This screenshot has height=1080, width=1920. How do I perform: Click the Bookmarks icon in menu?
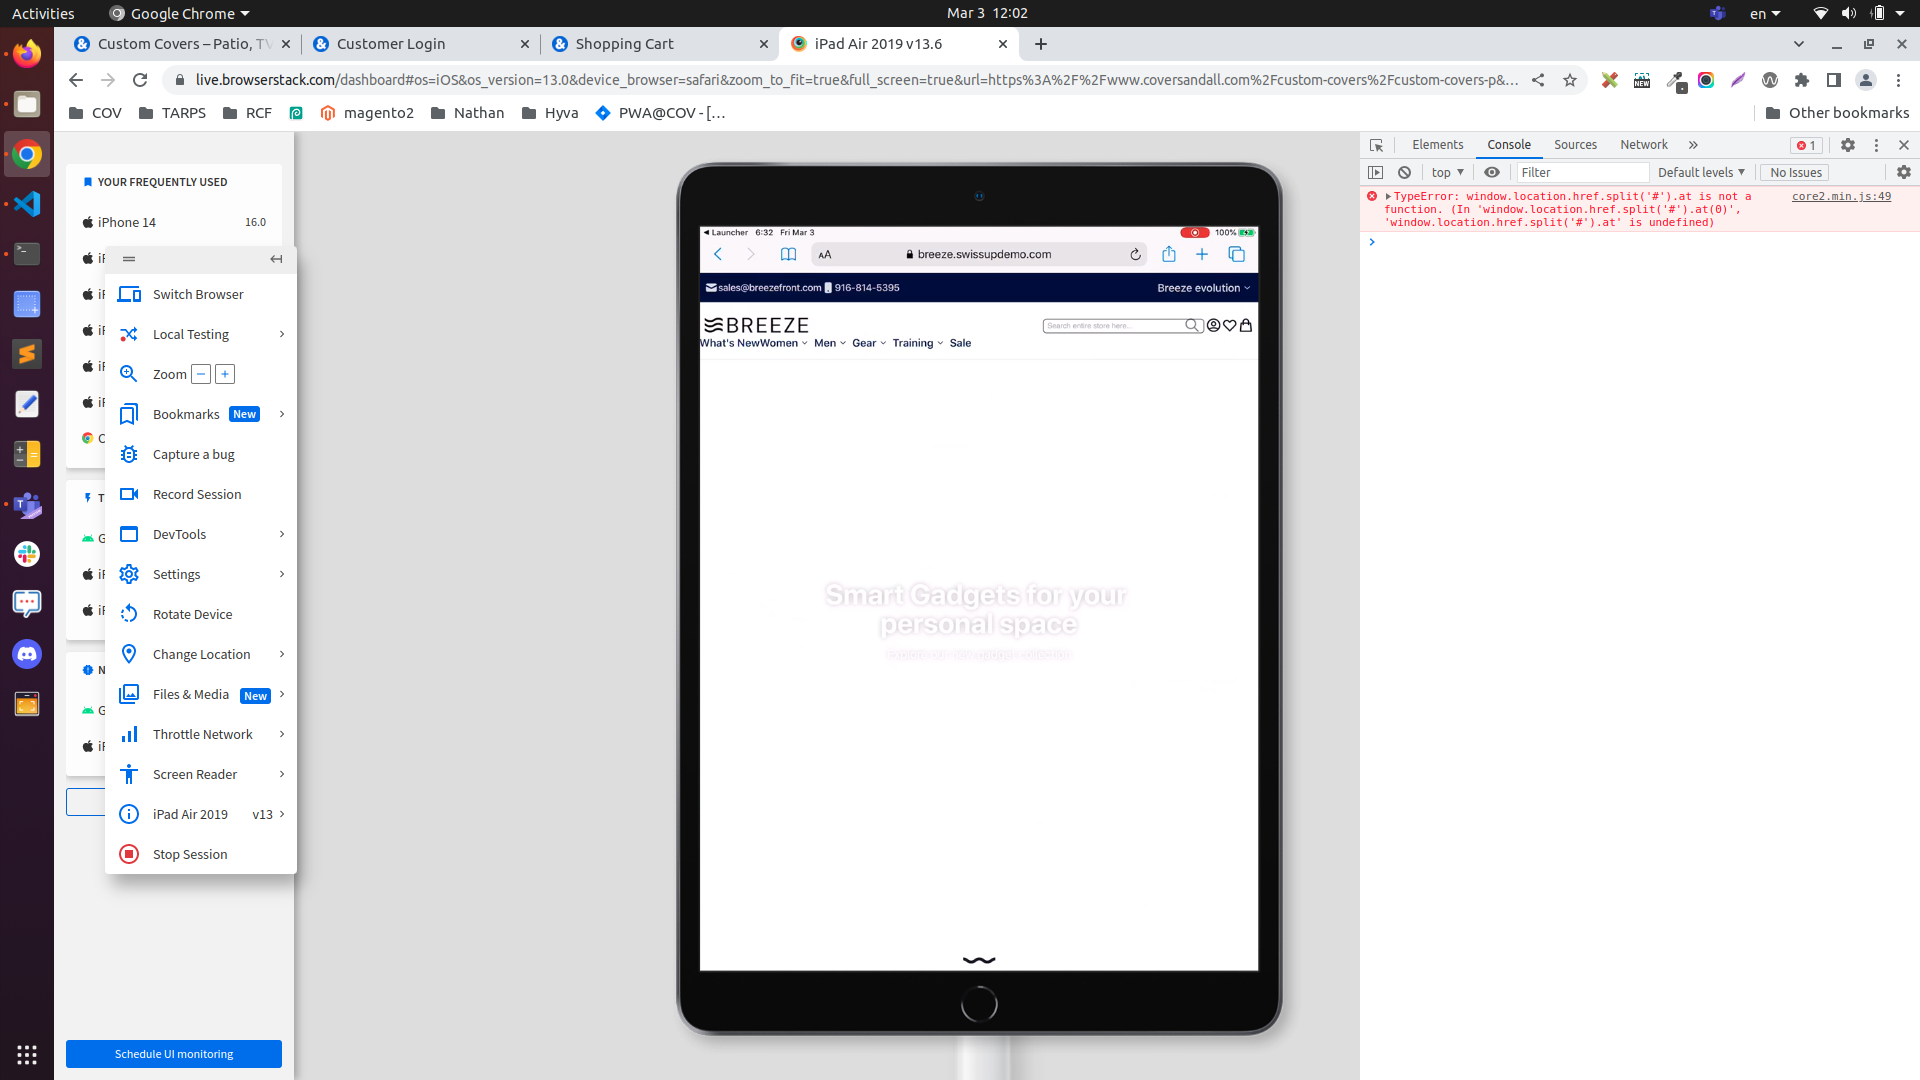129,414
